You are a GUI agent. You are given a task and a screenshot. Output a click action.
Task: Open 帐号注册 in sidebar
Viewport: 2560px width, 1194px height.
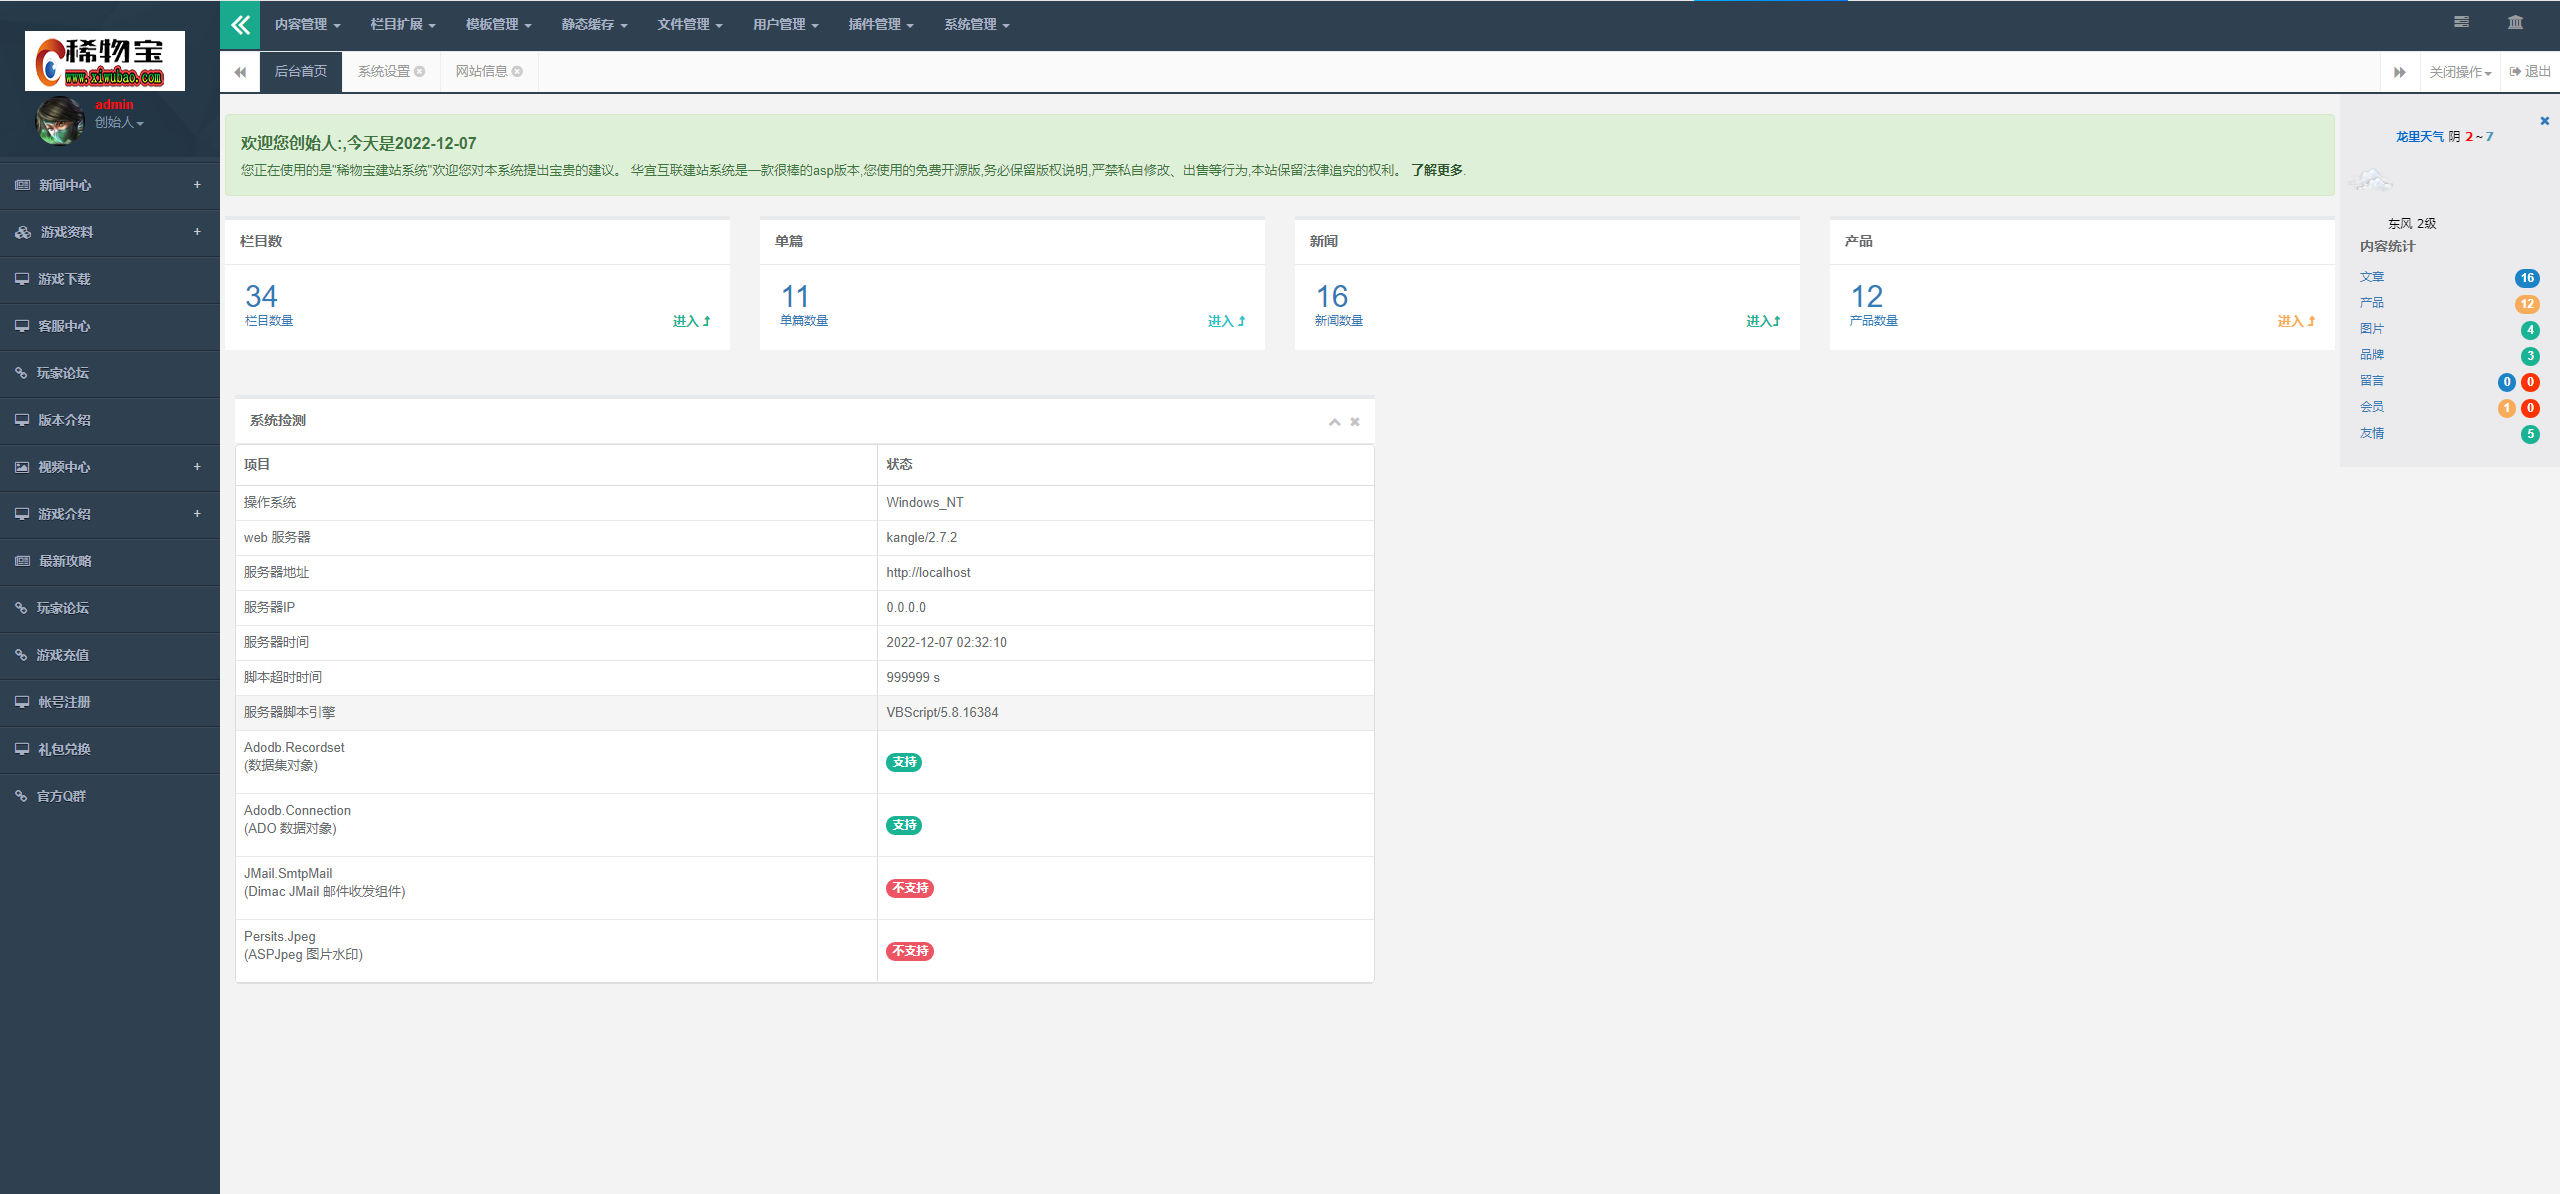[110, 702]
